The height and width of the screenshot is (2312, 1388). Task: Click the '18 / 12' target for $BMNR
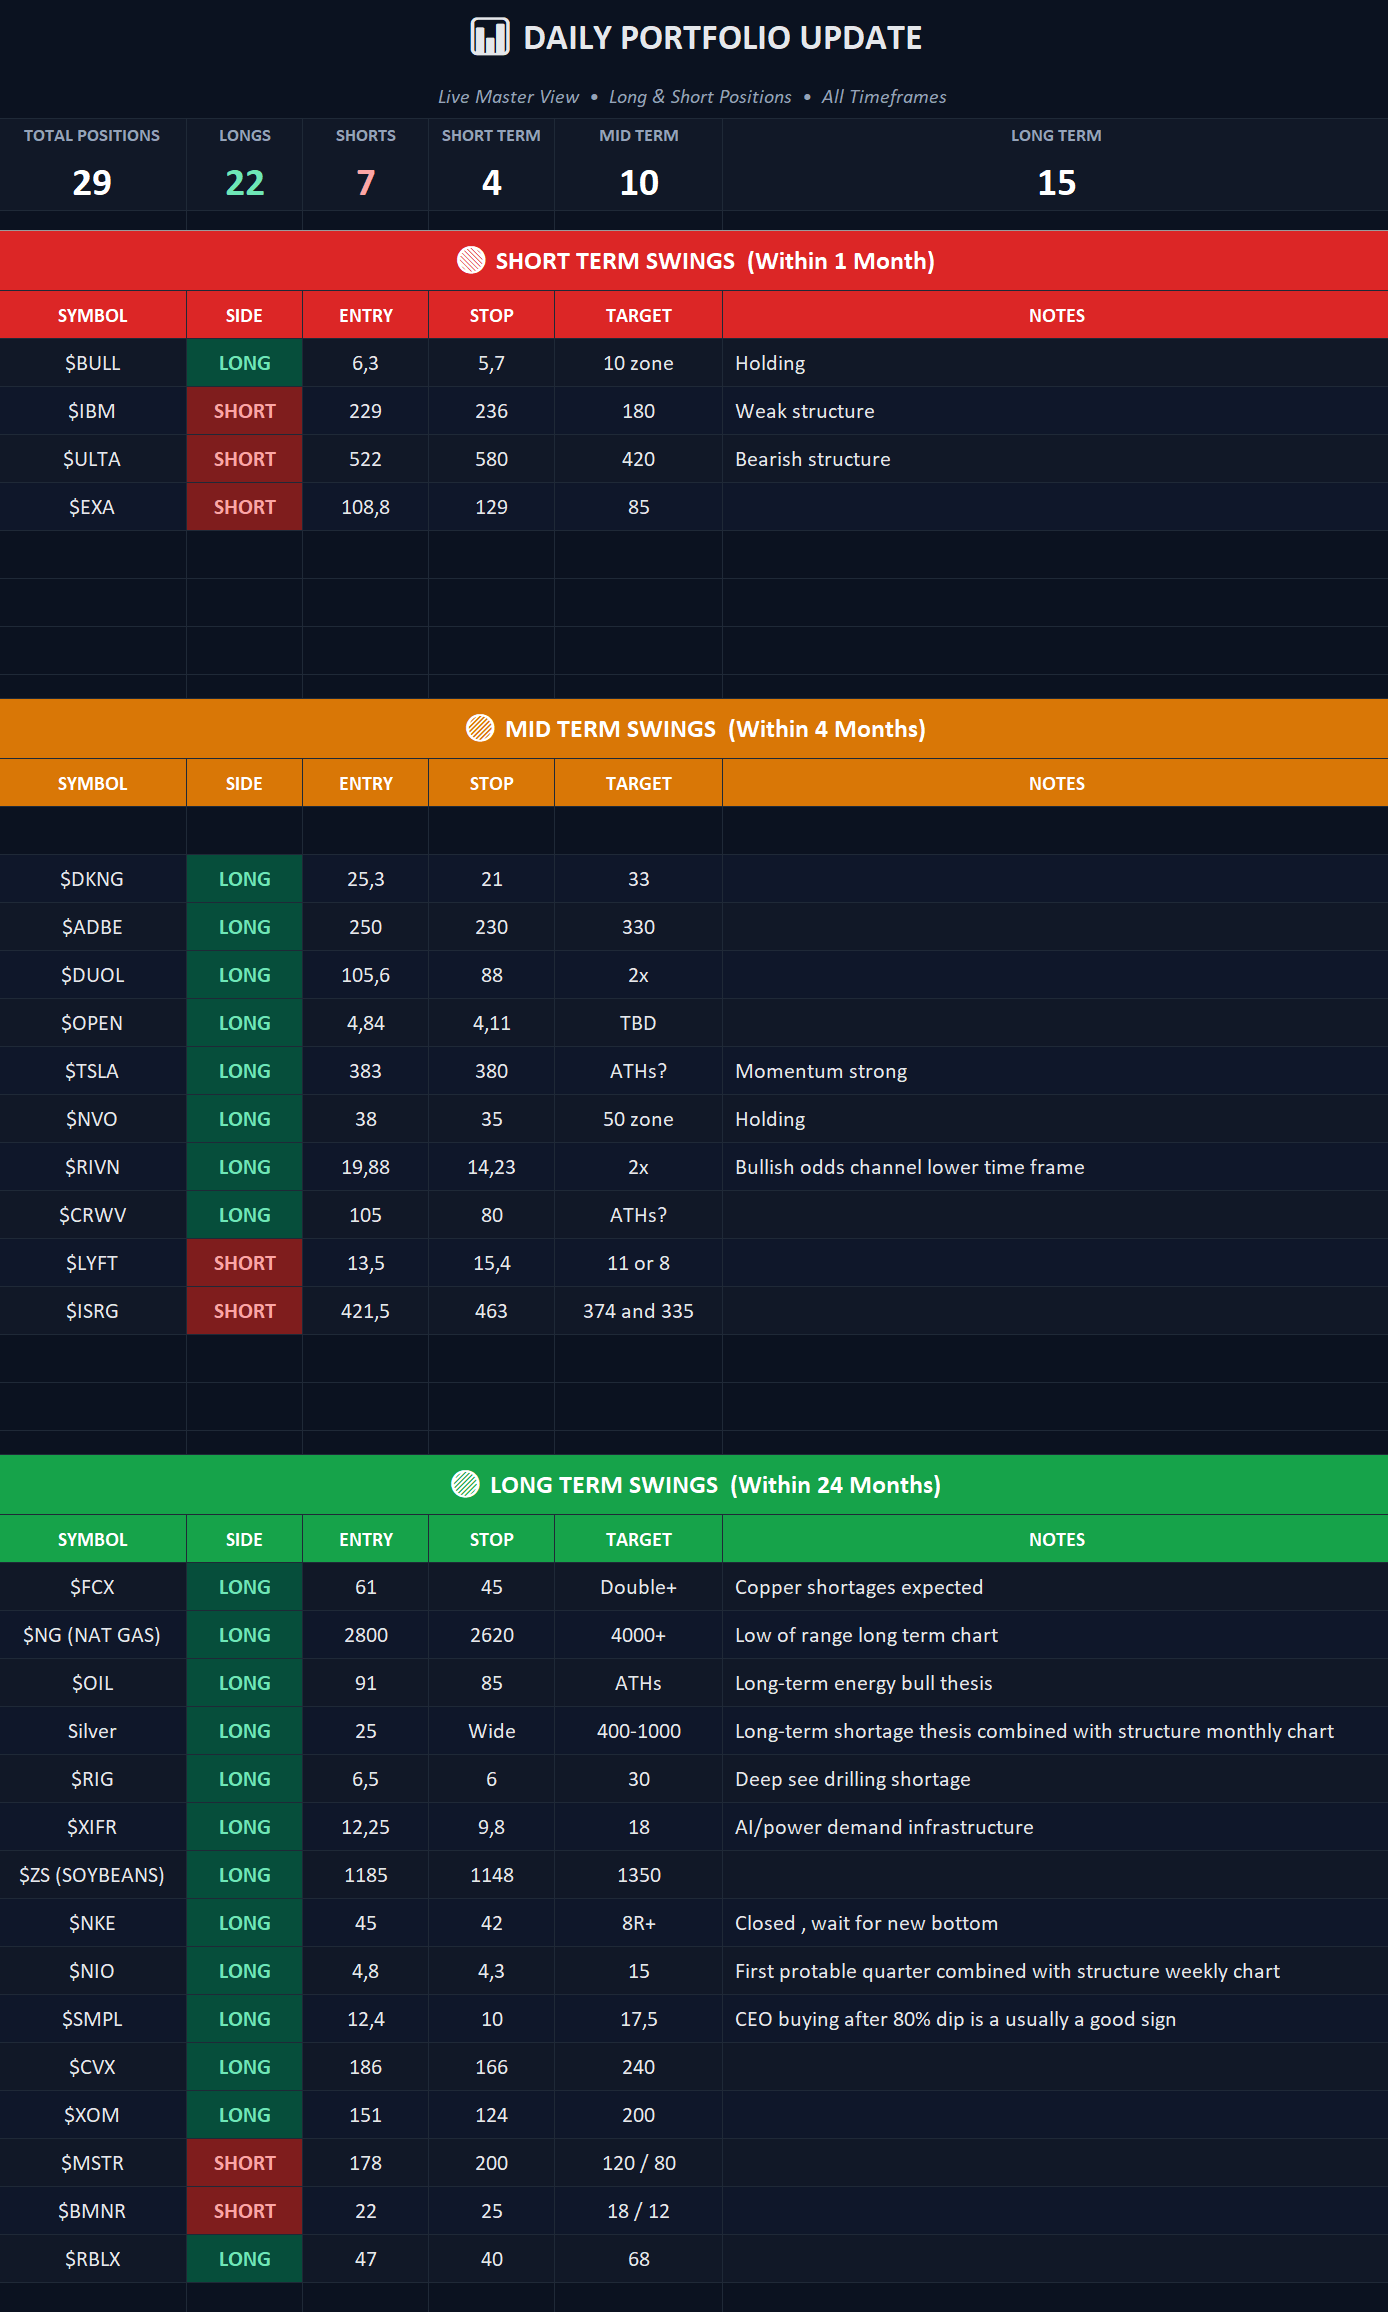coord(638,2211)
